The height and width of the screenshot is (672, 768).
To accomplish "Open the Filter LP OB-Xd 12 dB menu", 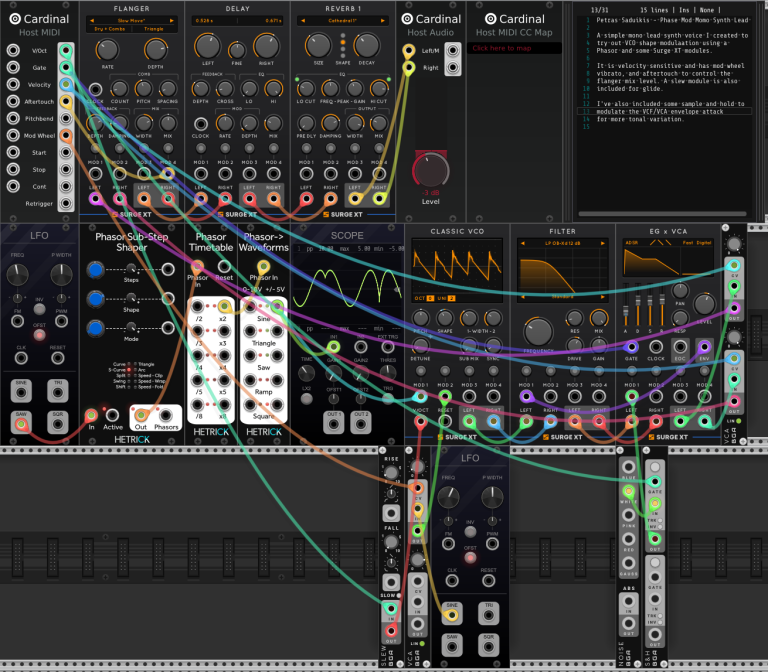I will 562,243.
